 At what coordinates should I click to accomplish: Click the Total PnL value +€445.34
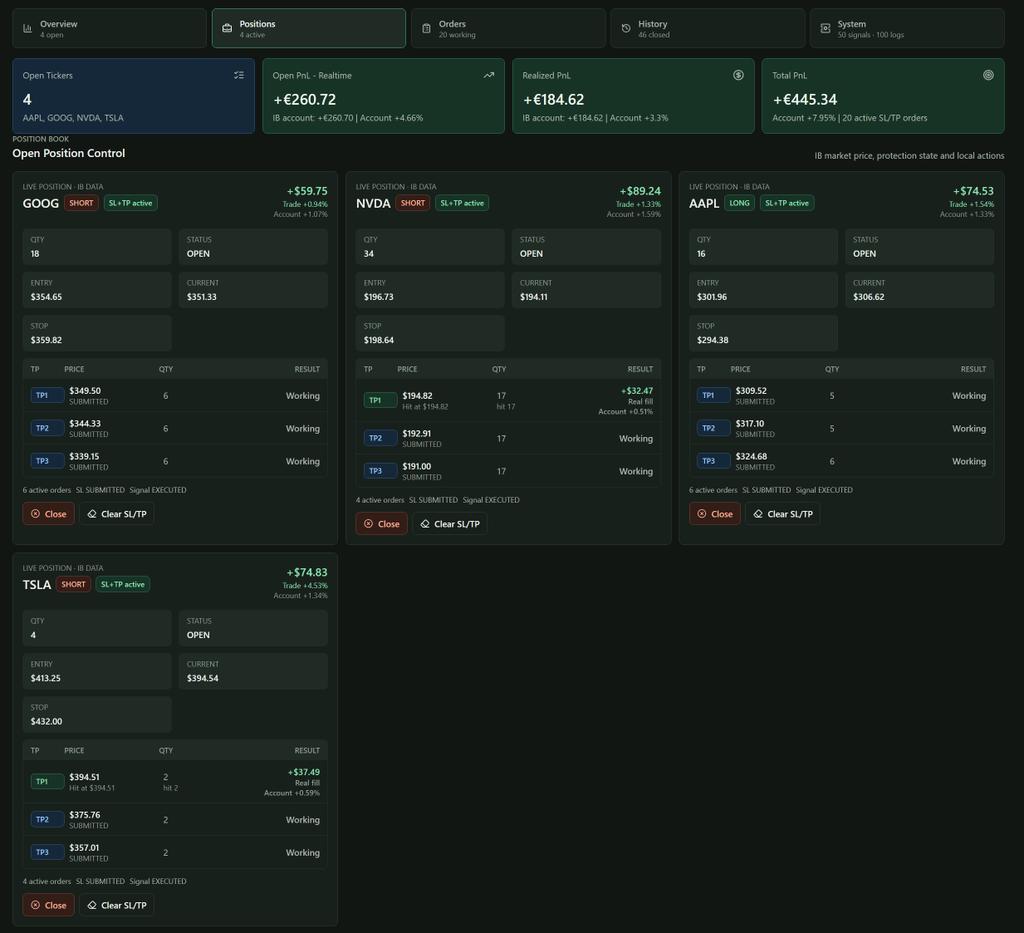[x=805, y=99]
